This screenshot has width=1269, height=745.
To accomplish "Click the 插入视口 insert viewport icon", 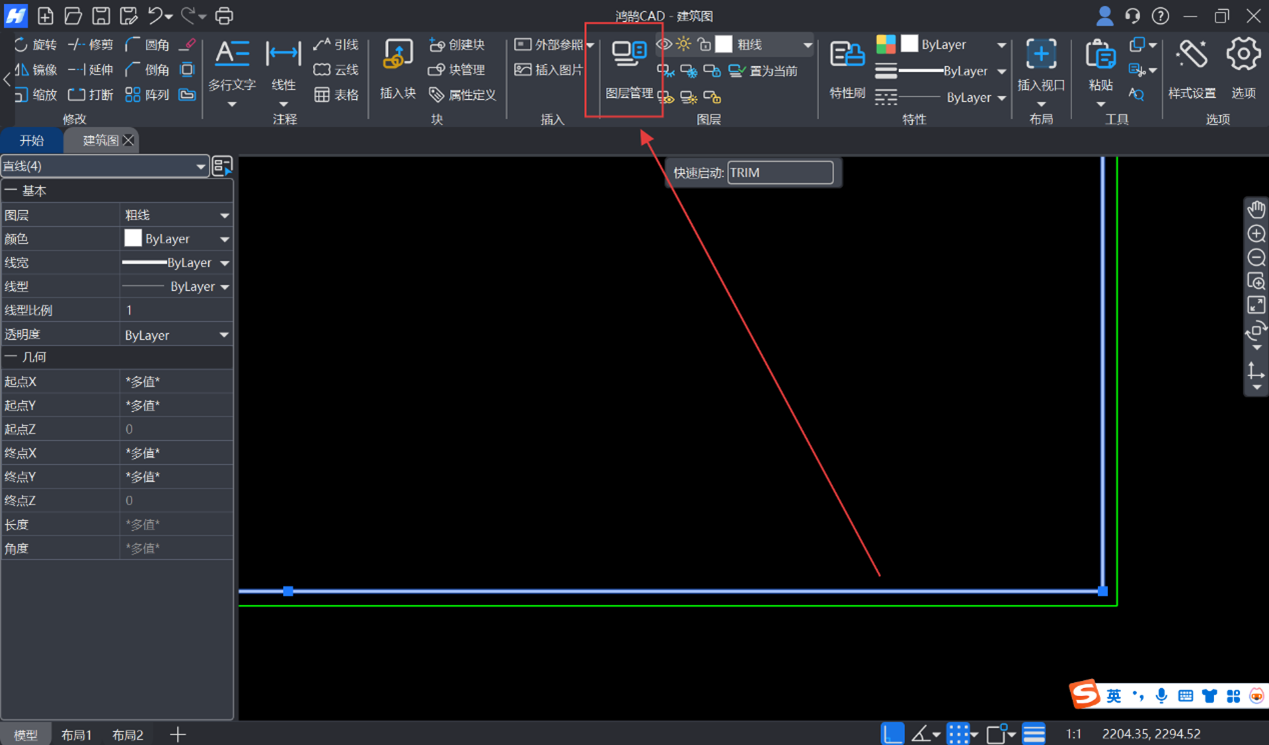I will [1040, 66].
